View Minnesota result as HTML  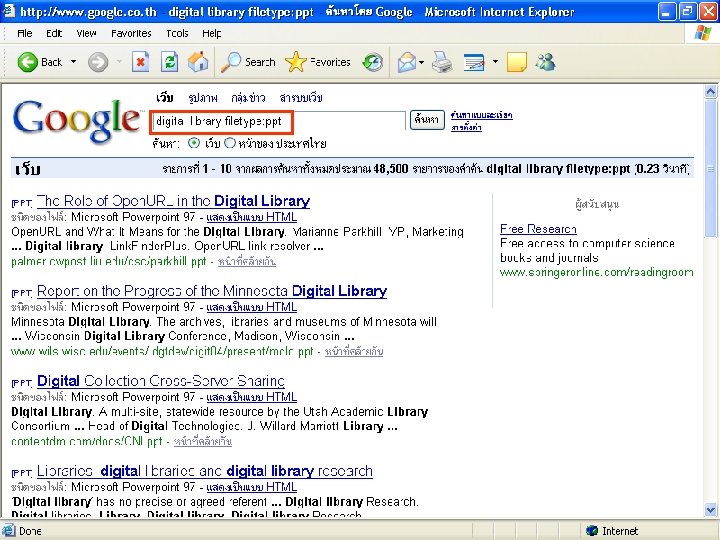(252, 307)
